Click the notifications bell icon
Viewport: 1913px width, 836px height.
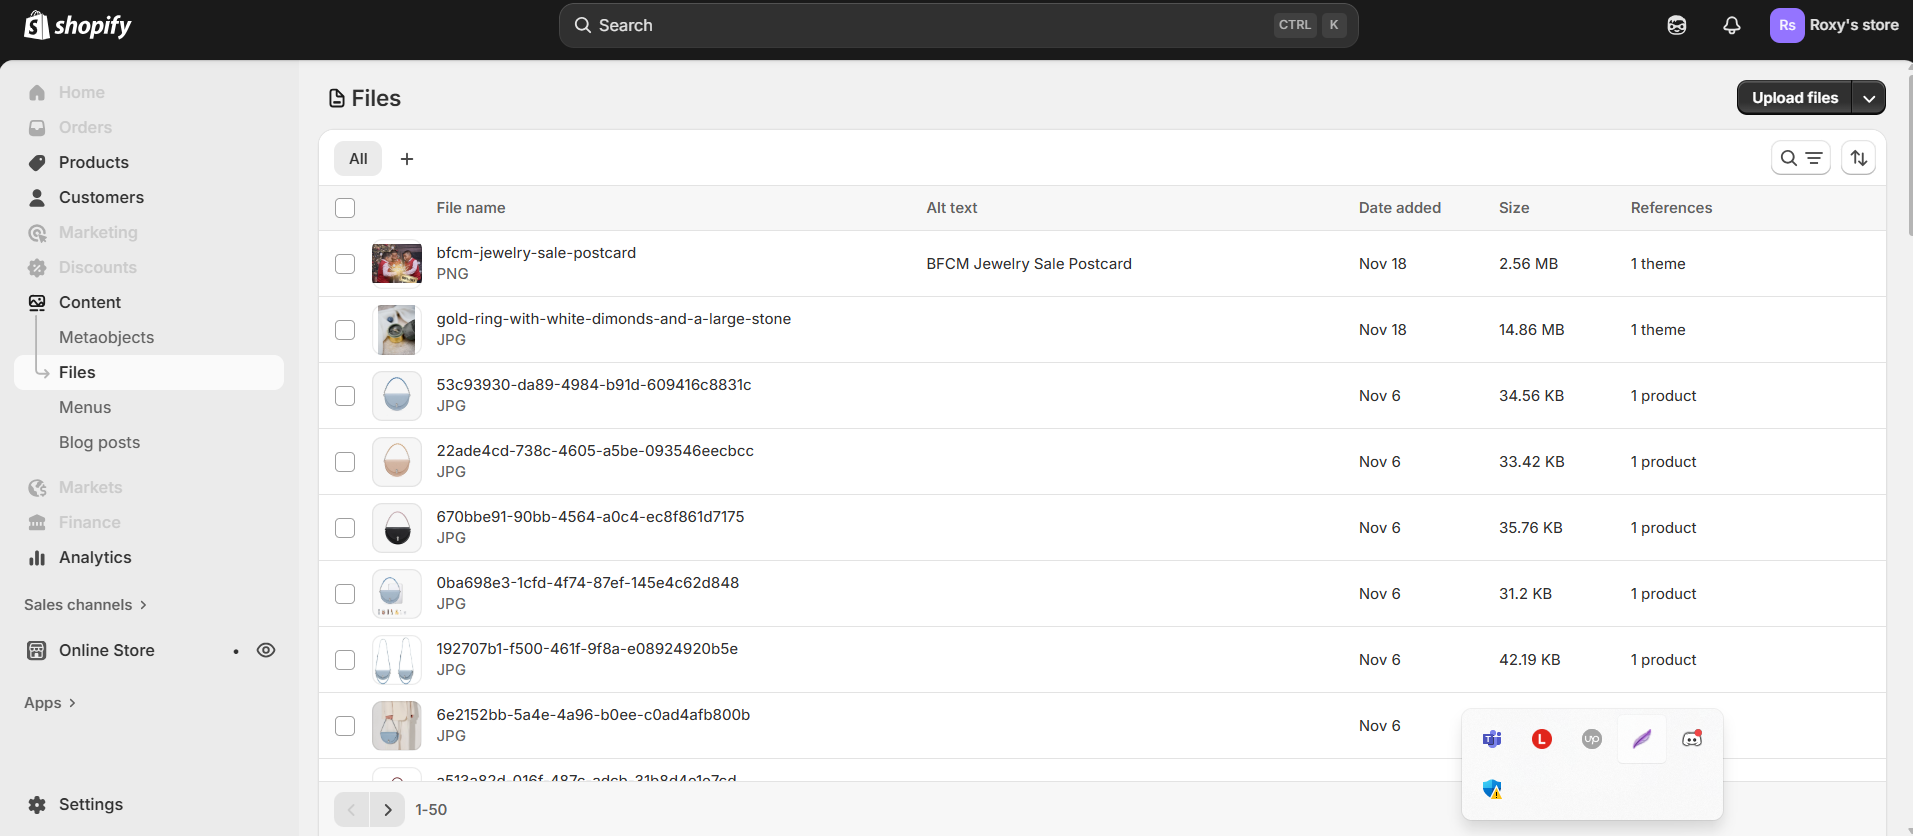pyautogui.click(x=1731, y=26)
